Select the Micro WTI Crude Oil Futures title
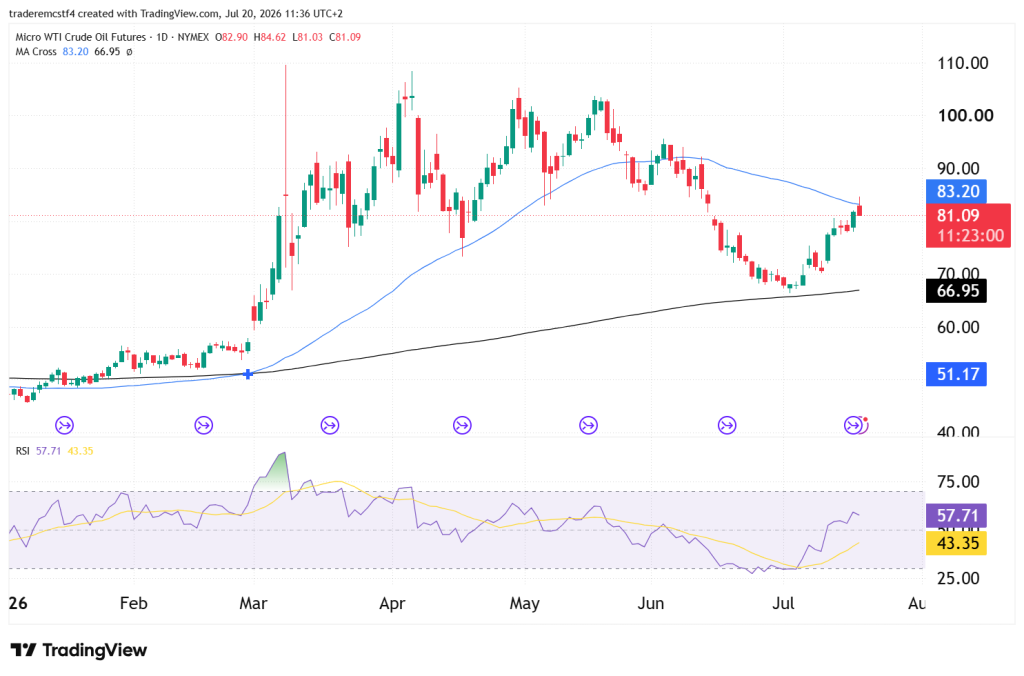This screenshot has width=1024, height=676. 80,37
